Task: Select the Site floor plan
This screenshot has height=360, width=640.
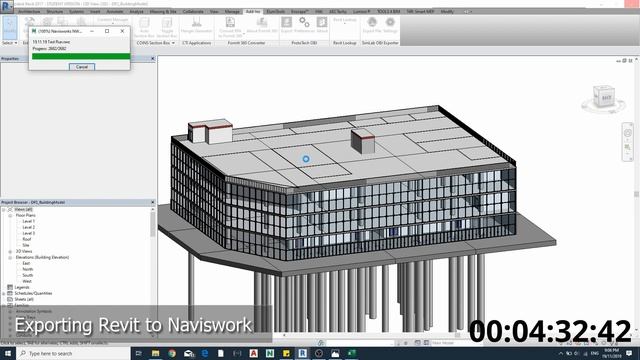Action: pos(26,245)
